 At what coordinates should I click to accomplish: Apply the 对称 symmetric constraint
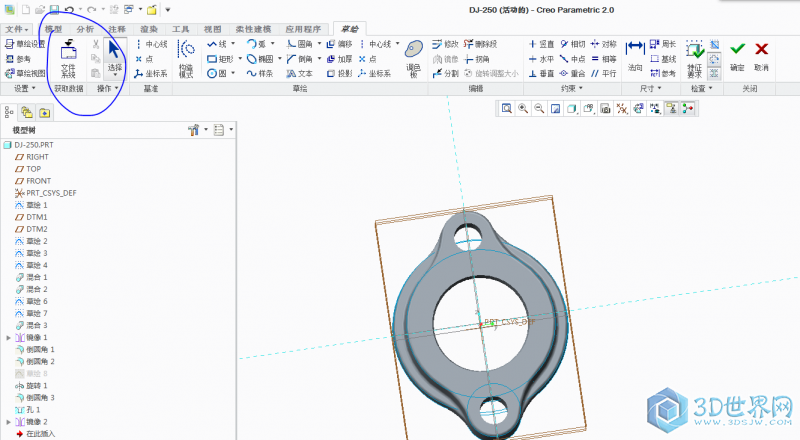[x=604, y=44]
